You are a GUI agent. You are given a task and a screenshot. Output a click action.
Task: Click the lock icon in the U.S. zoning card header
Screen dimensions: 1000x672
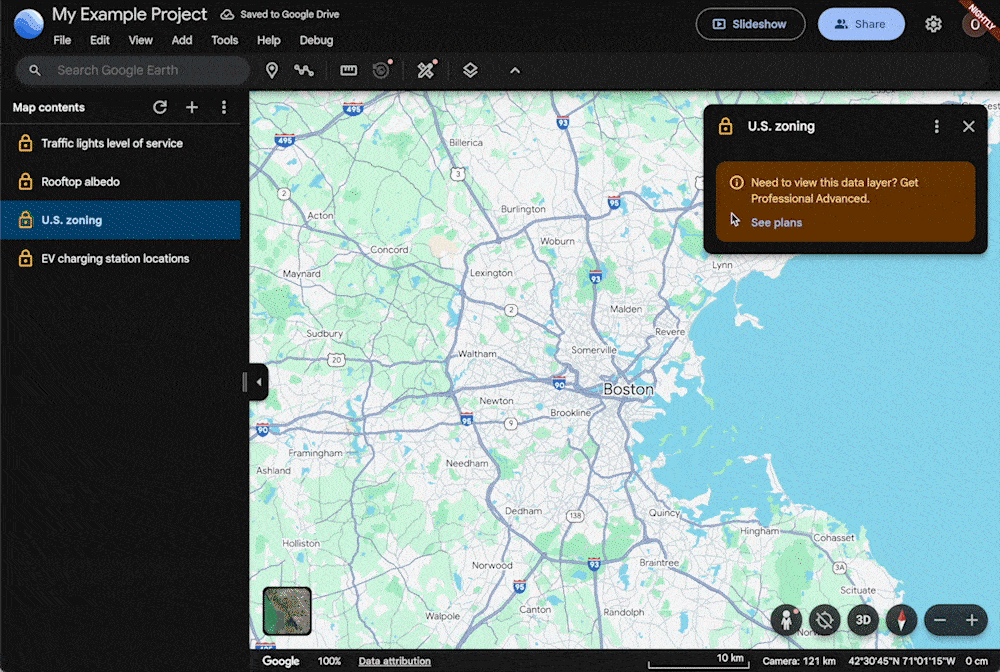coord(725,126)
